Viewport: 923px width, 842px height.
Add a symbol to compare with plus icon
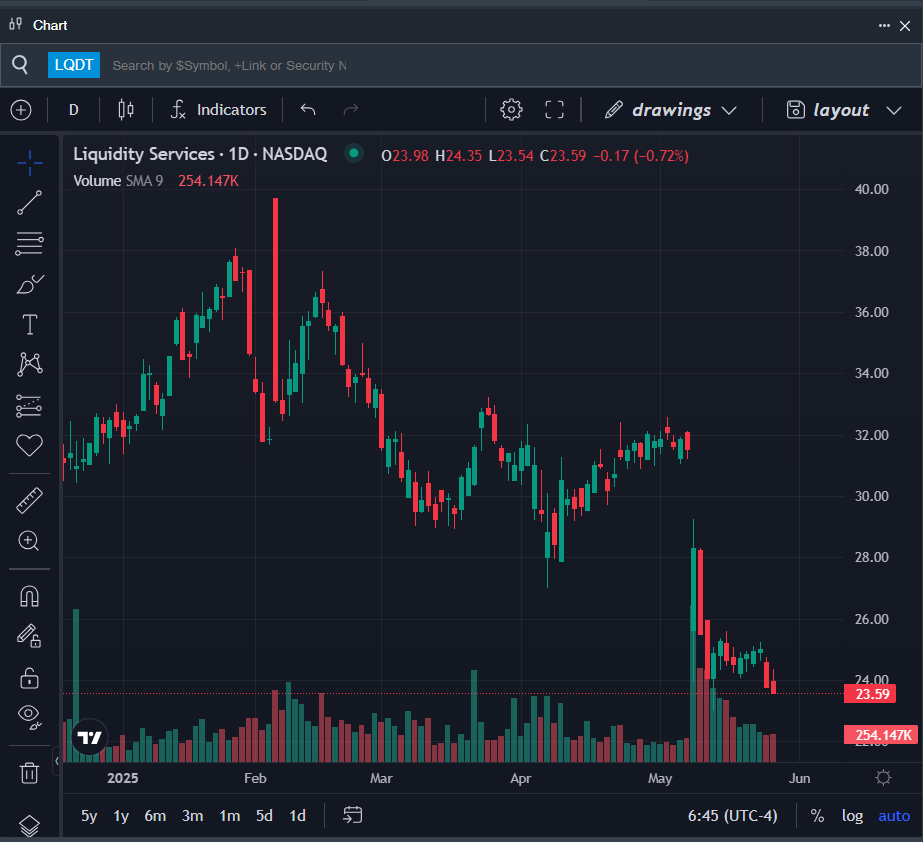click(21, 110)
